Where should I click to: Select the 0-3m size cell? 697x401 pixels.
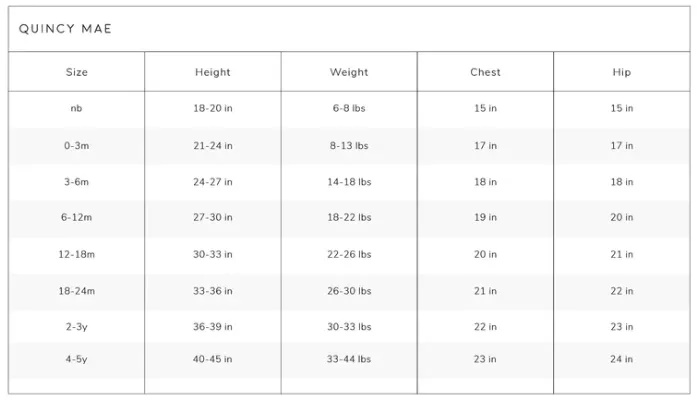pos(76,145)
